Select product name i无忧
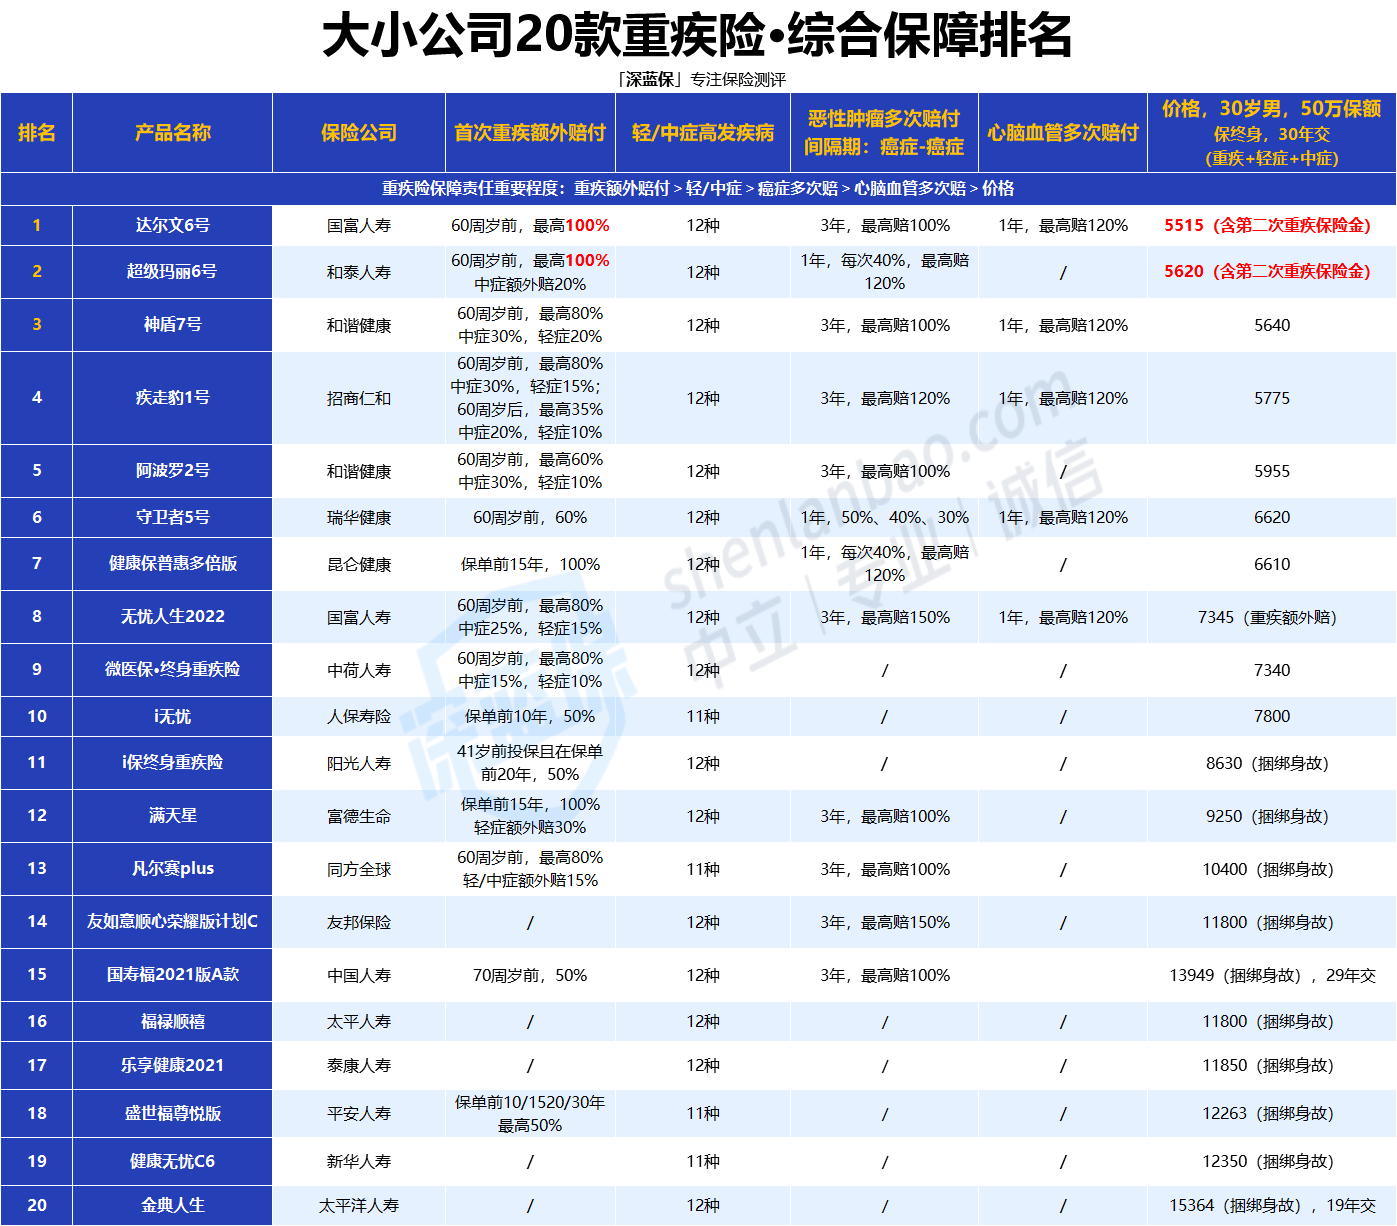This screenshot has height=1226, width=1397. point(173,716)
